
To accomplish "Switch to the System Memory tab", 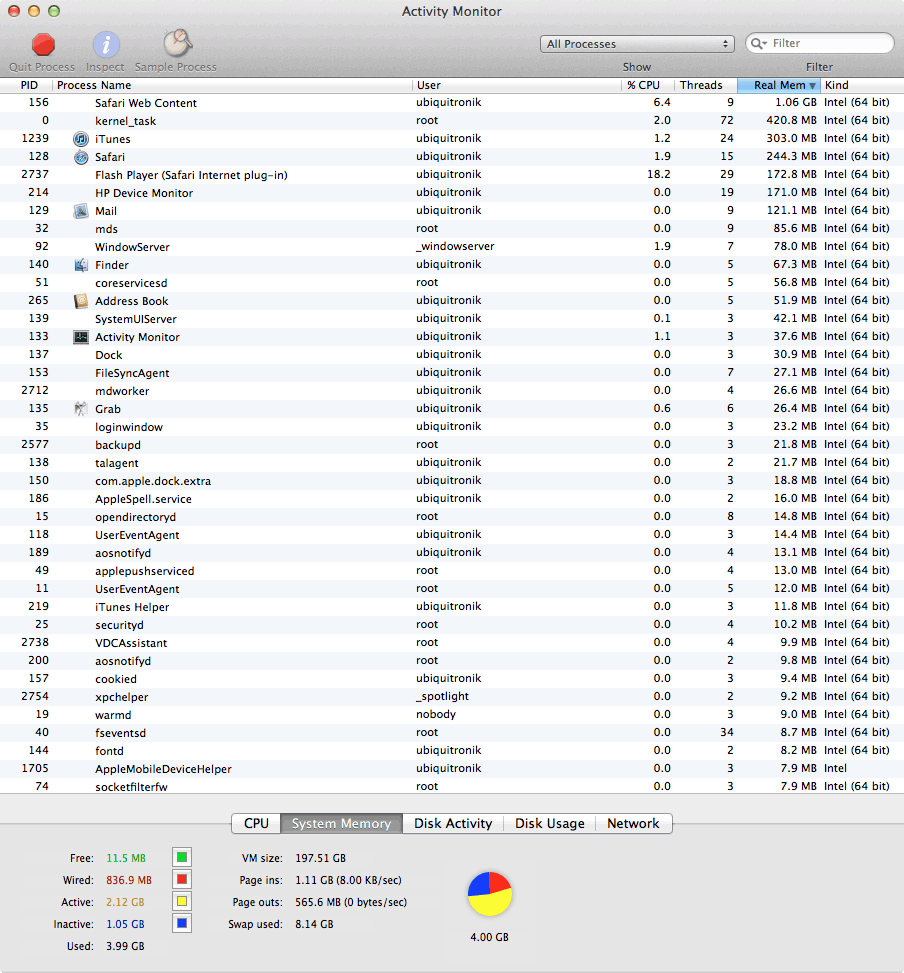I will 341,823.
